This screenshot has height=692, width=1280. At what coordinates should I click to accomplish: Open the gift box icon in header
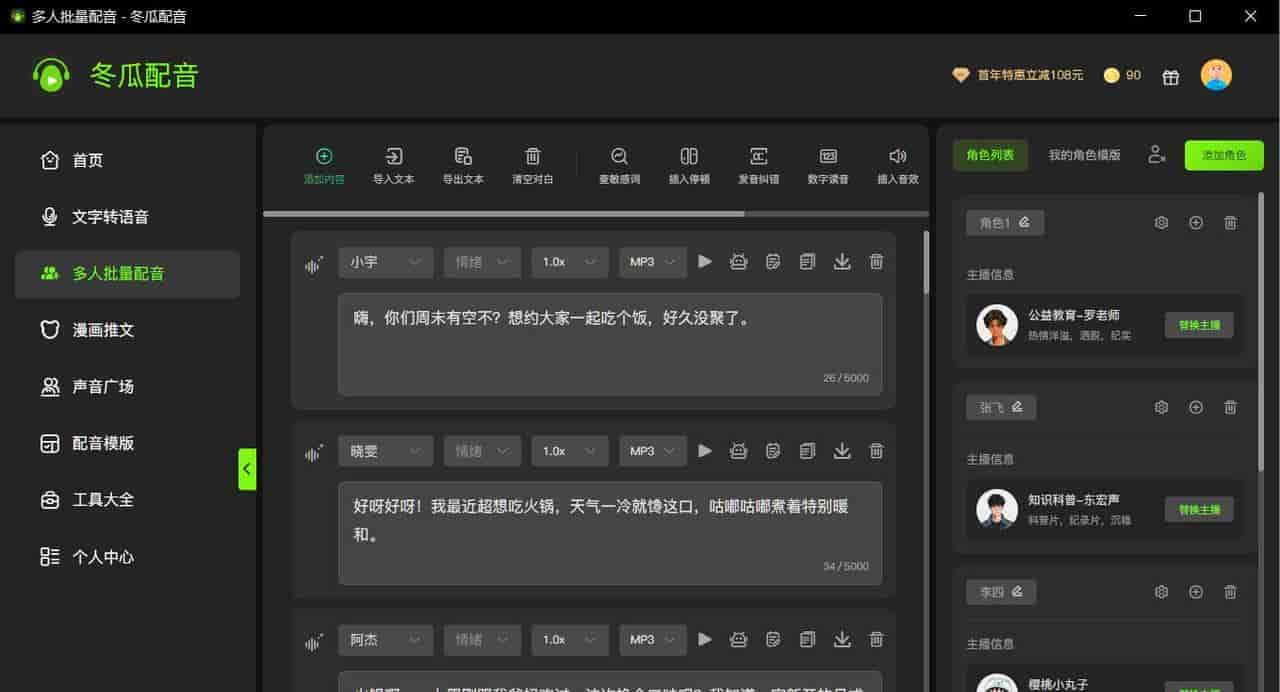point(1171,76)
